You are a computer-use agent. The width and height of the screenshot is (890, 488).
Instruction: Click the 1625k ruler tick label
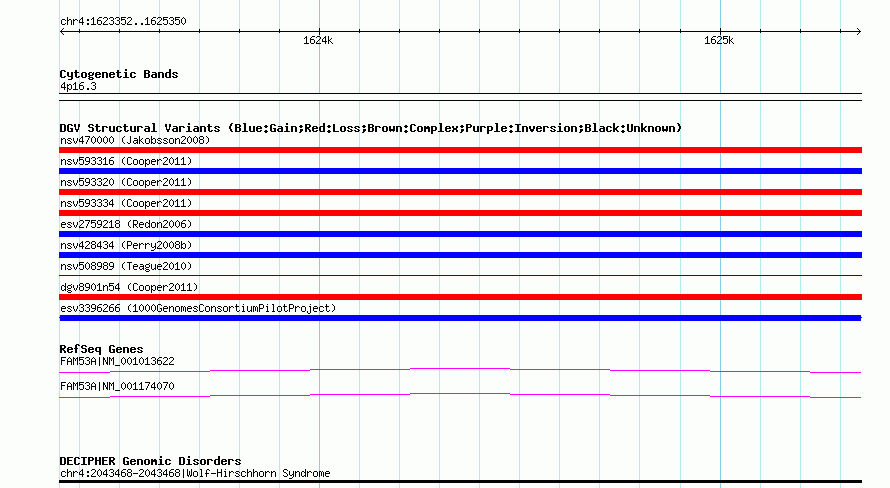click(719, 40)
